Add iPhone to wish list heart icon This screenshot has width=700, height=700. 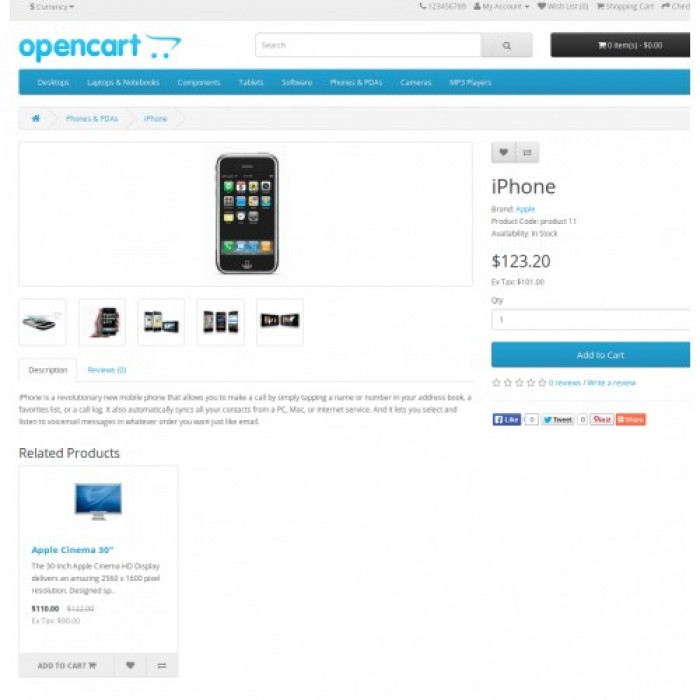pyautogui.click(x=504, y=152)
